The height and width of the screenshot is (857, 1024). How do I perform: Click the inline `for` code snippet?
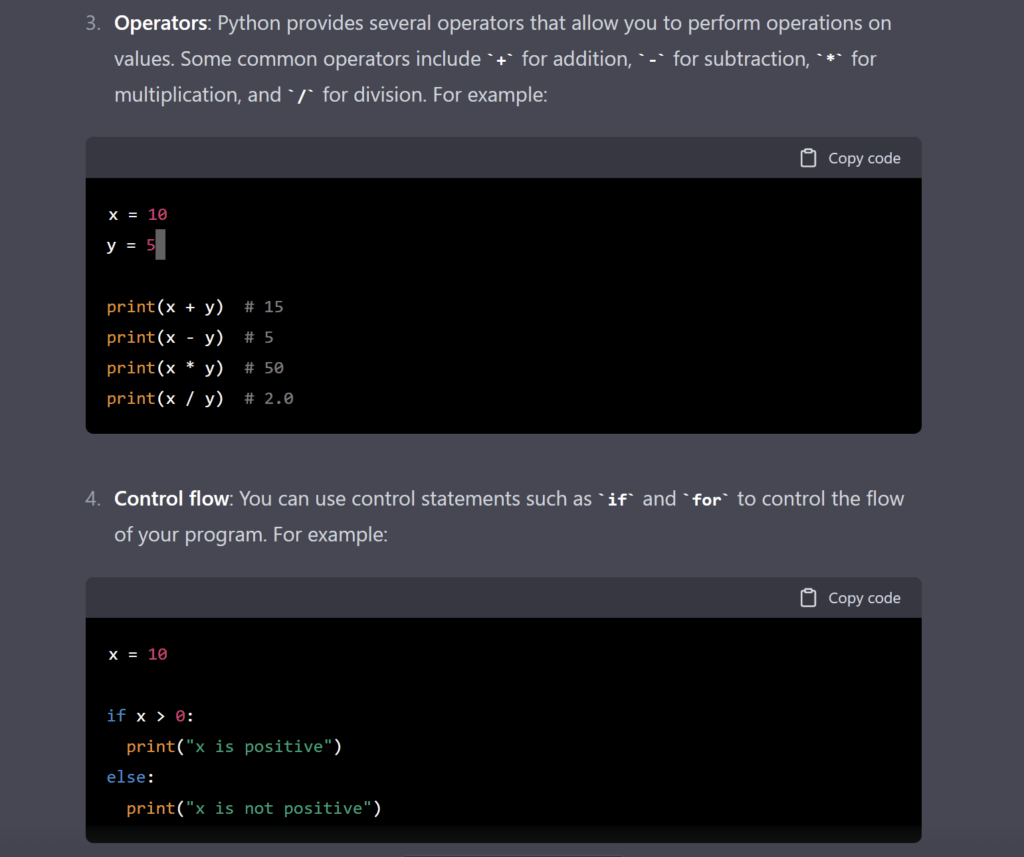(x=707, y=499)
